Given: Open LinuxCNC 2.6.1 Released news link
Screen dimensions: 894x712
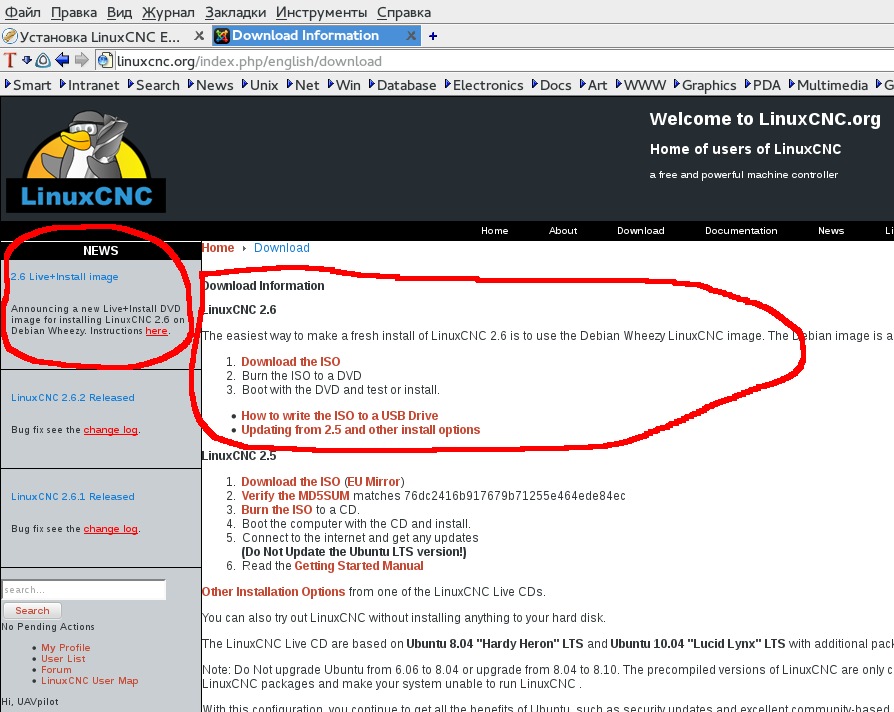Looking at the screenshot, I should coord(73,497).
